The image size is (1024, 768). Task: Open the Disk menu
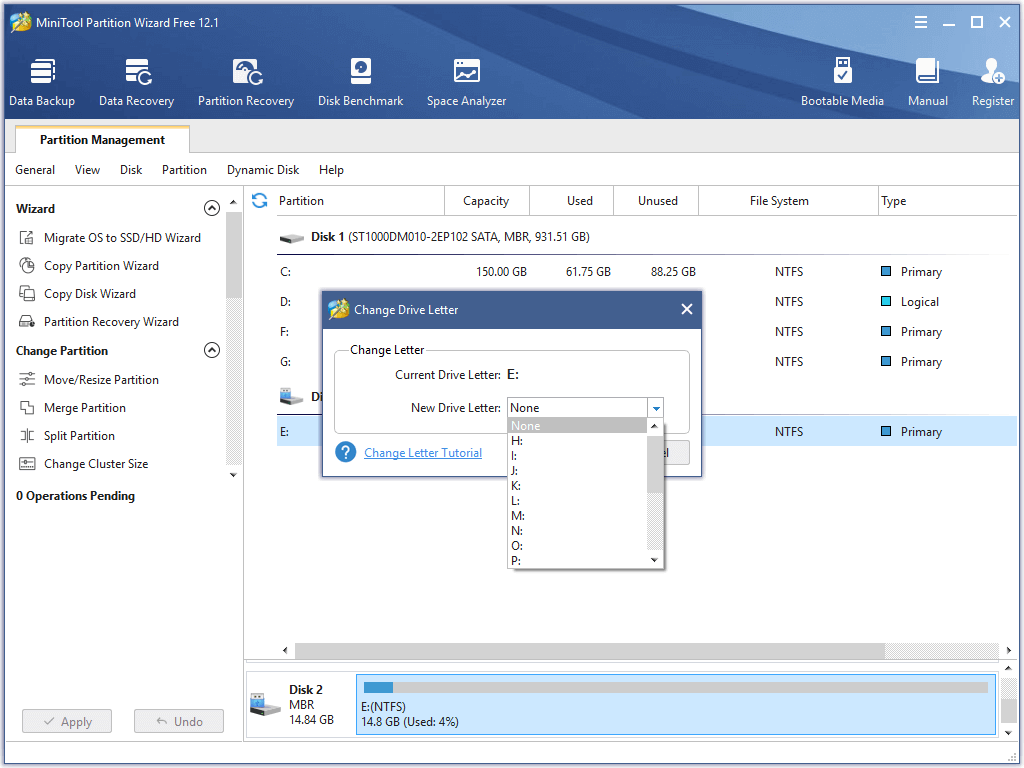(x=131, y=170)
